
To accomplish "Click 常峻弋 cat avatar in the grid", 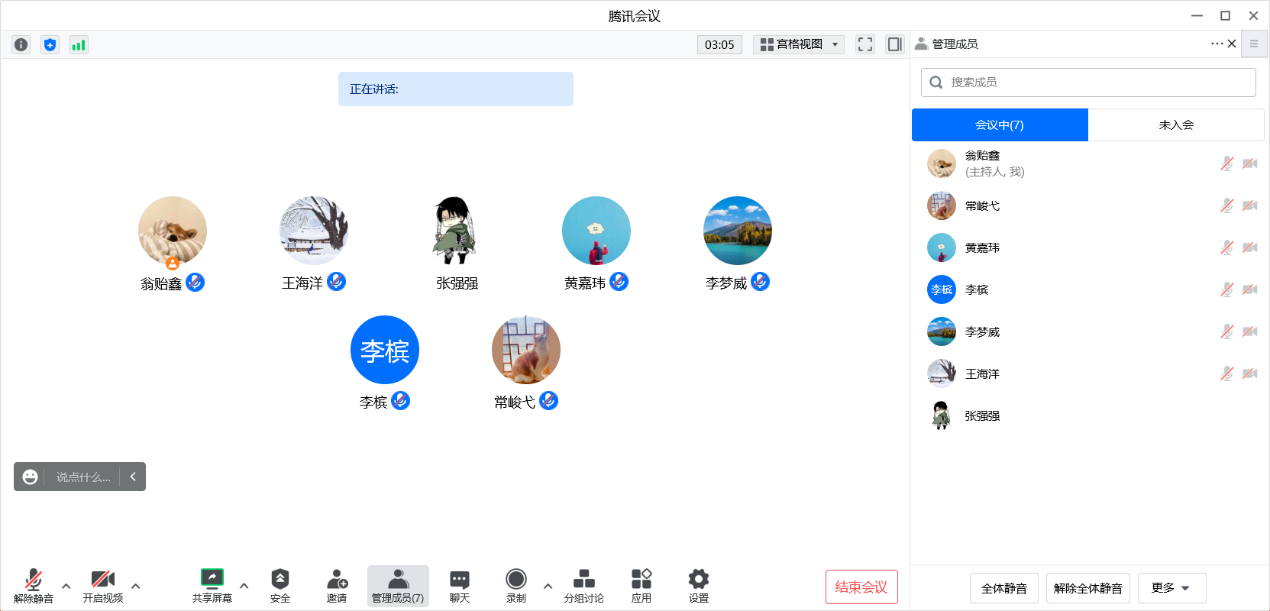I will tap(526, 350).
